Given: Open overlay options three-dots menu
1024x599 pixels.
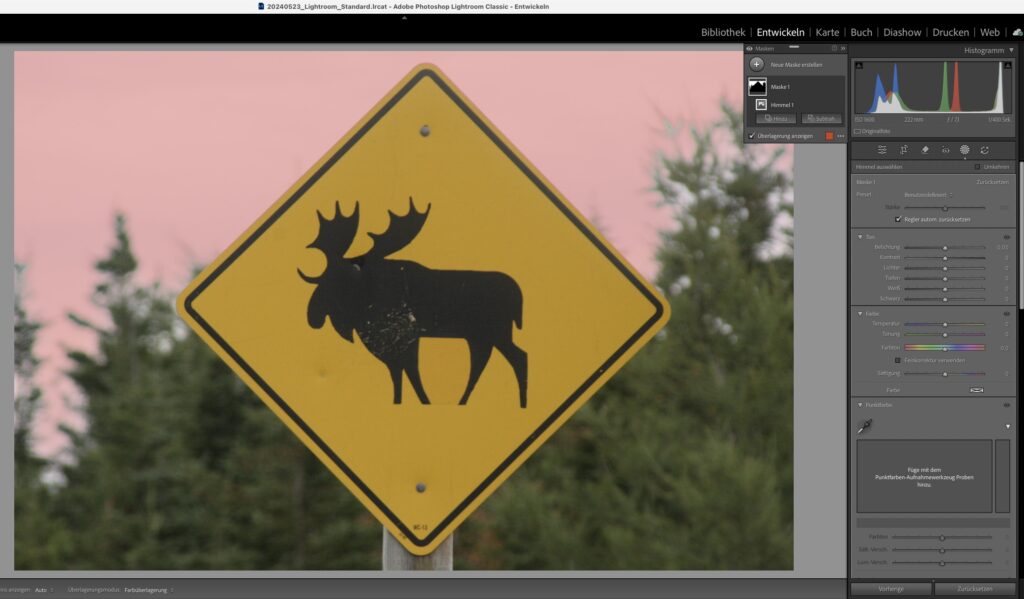Looking at the screenshot, I should coord(840,136).
